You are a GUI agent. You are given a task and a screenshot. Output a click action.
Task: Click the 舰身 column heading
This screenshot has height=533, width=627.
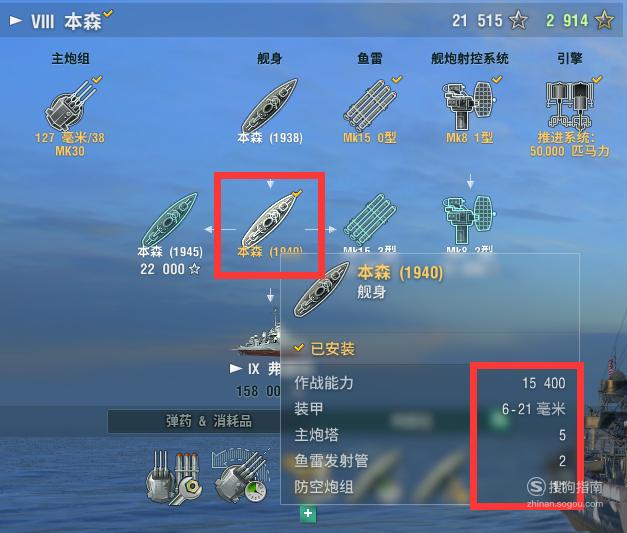[270, 59]
